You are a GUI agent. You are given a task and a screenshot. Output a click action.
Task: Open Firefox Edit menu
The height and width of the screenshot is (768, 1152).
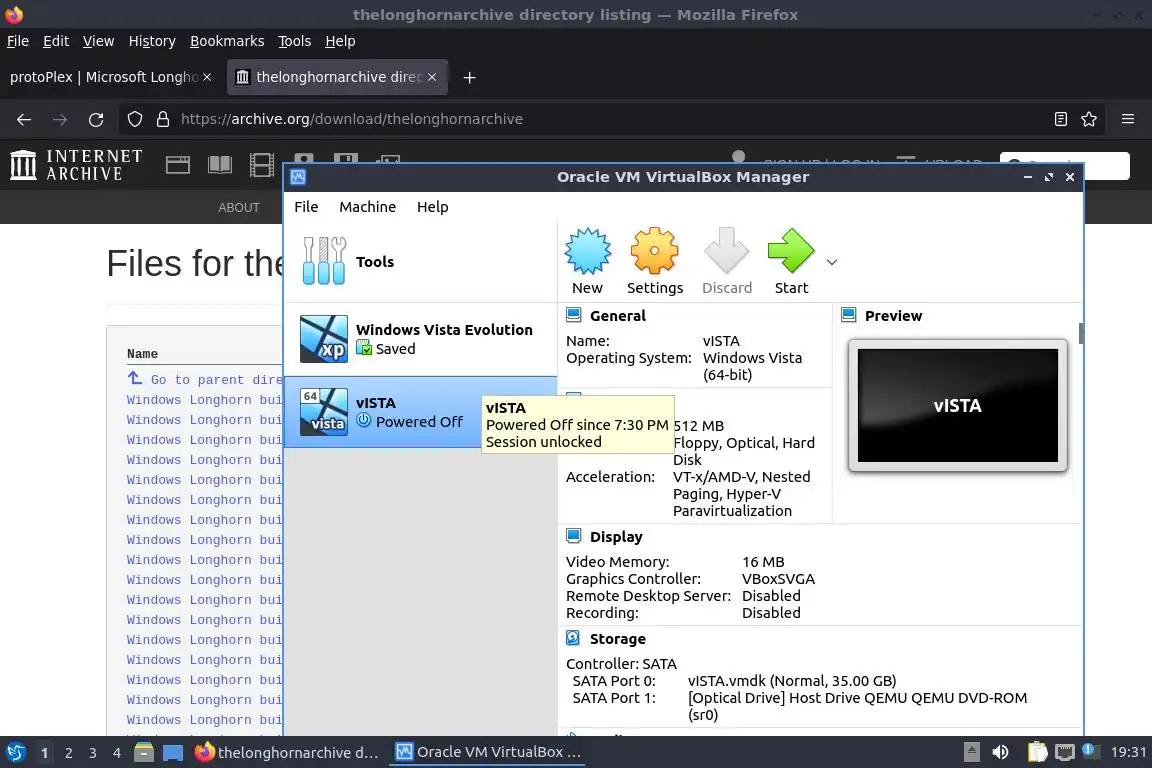point(56,41)
